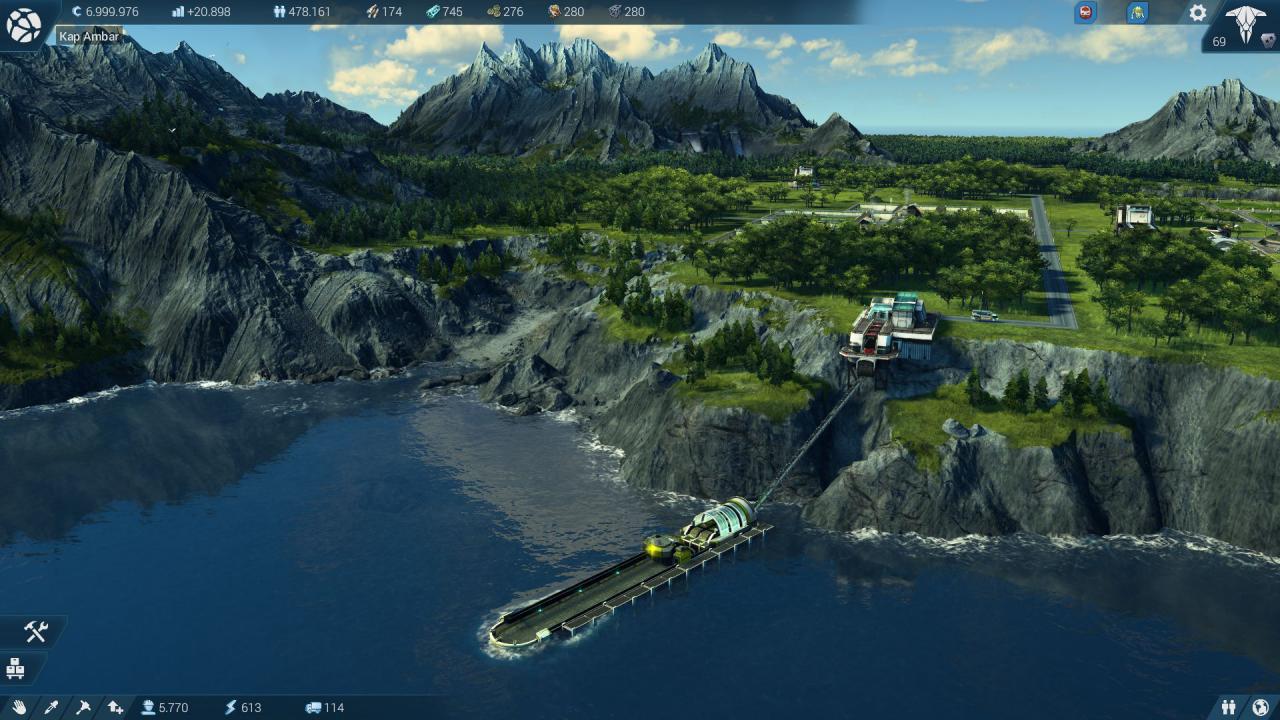Viewport: 1280px width, 720px height.
Task: Click the white vehicle on the road
Action: (x=984, y=315)
